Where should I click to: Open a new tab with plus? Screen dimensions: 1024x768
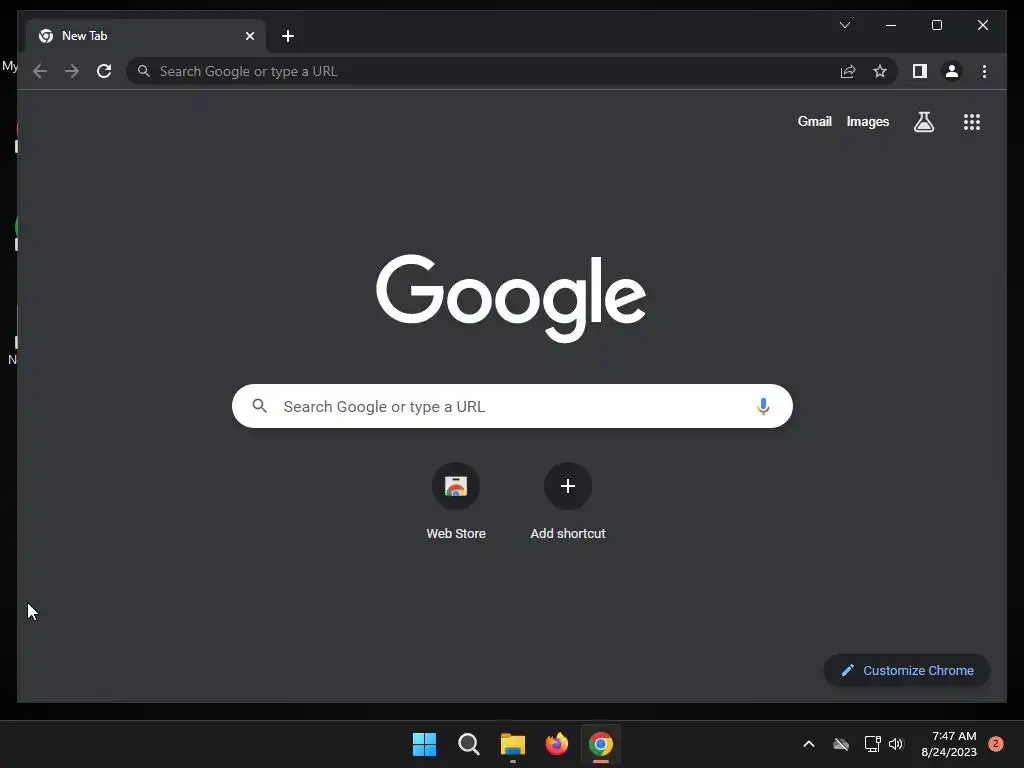(288, 36)
